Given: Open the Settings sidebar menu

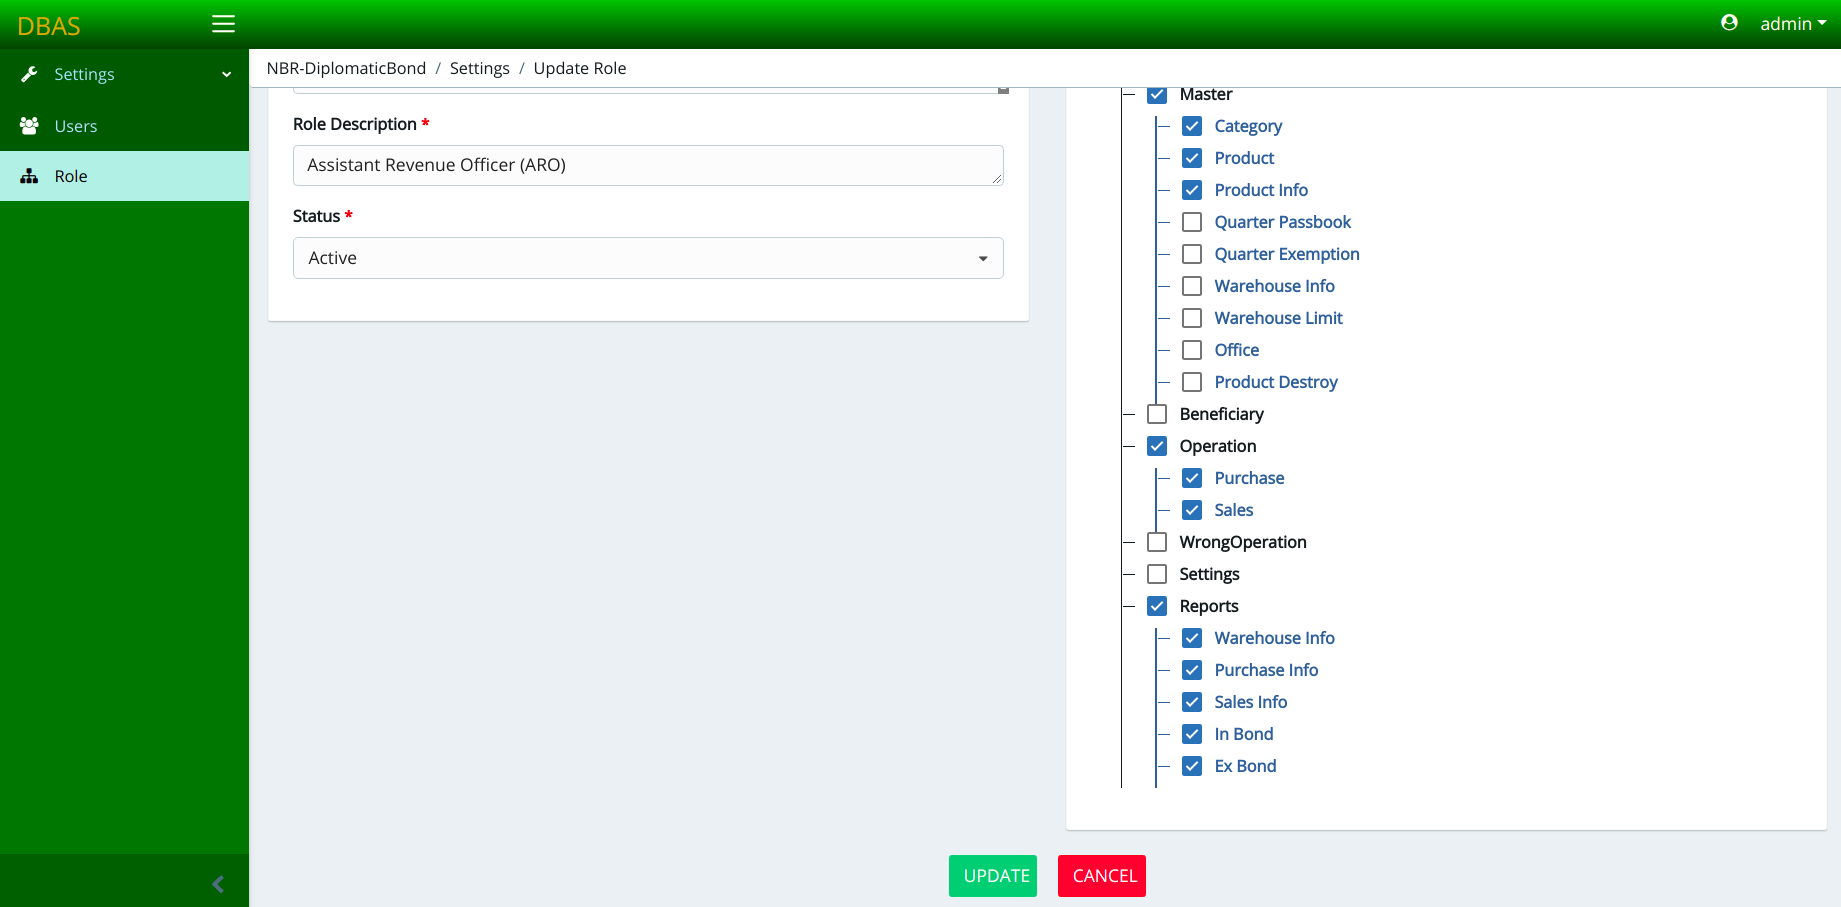Looking at the screenshot, I should click(124, 74).
